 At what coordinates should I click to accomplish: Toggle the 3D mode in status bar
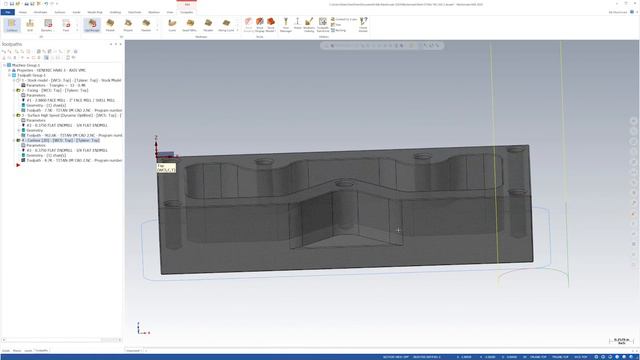pyautogui.click(x=525, y=357)
